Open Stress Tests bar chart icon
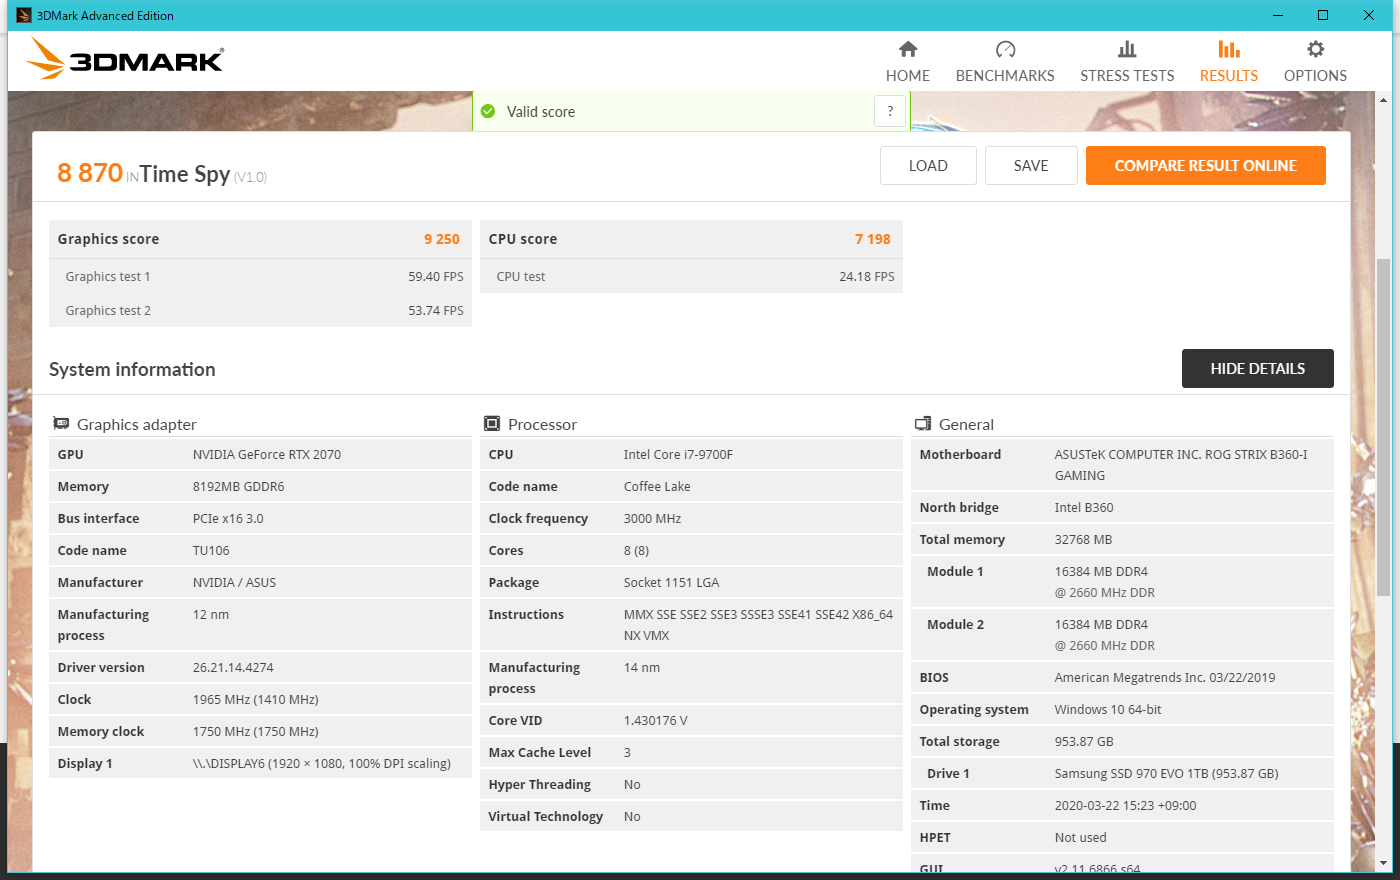The image size is (1400, 880). [x=1127, y=49]
